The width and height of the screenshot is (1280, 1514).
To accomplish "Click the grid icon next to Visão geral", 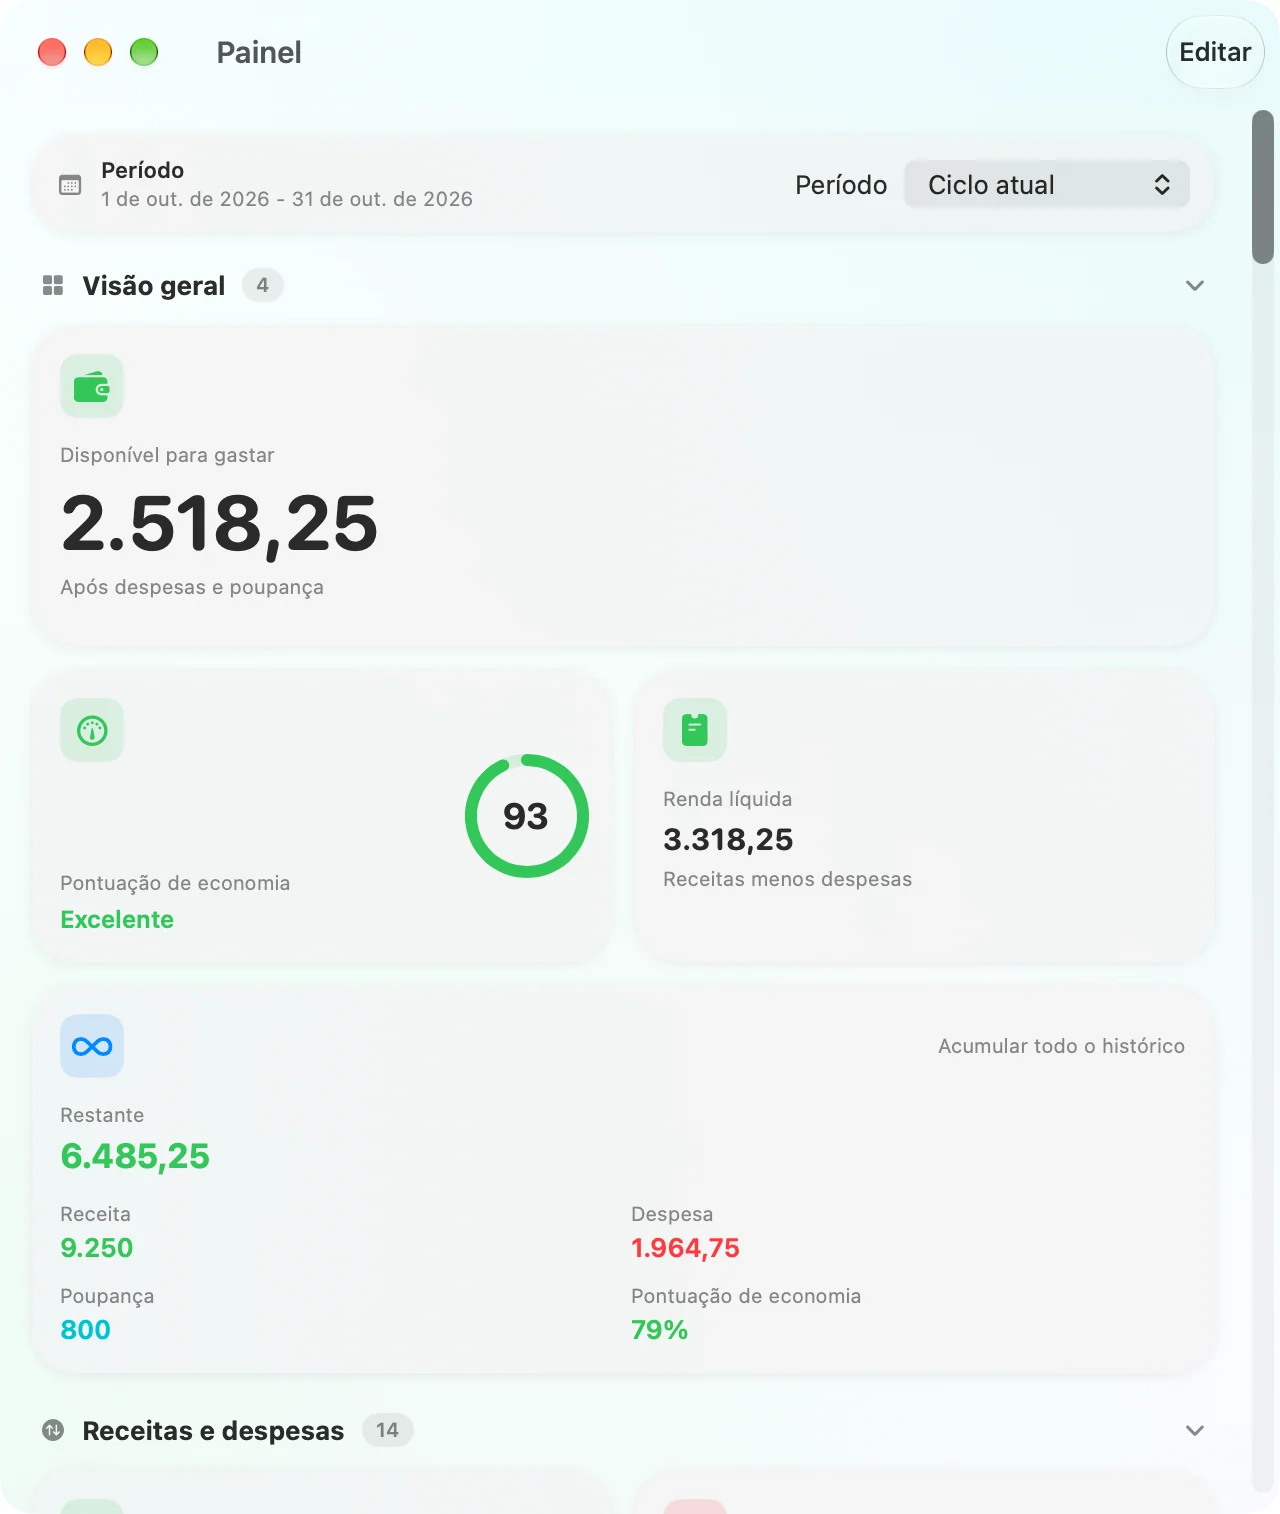I will pyautogui.click(x=53, y=286).
